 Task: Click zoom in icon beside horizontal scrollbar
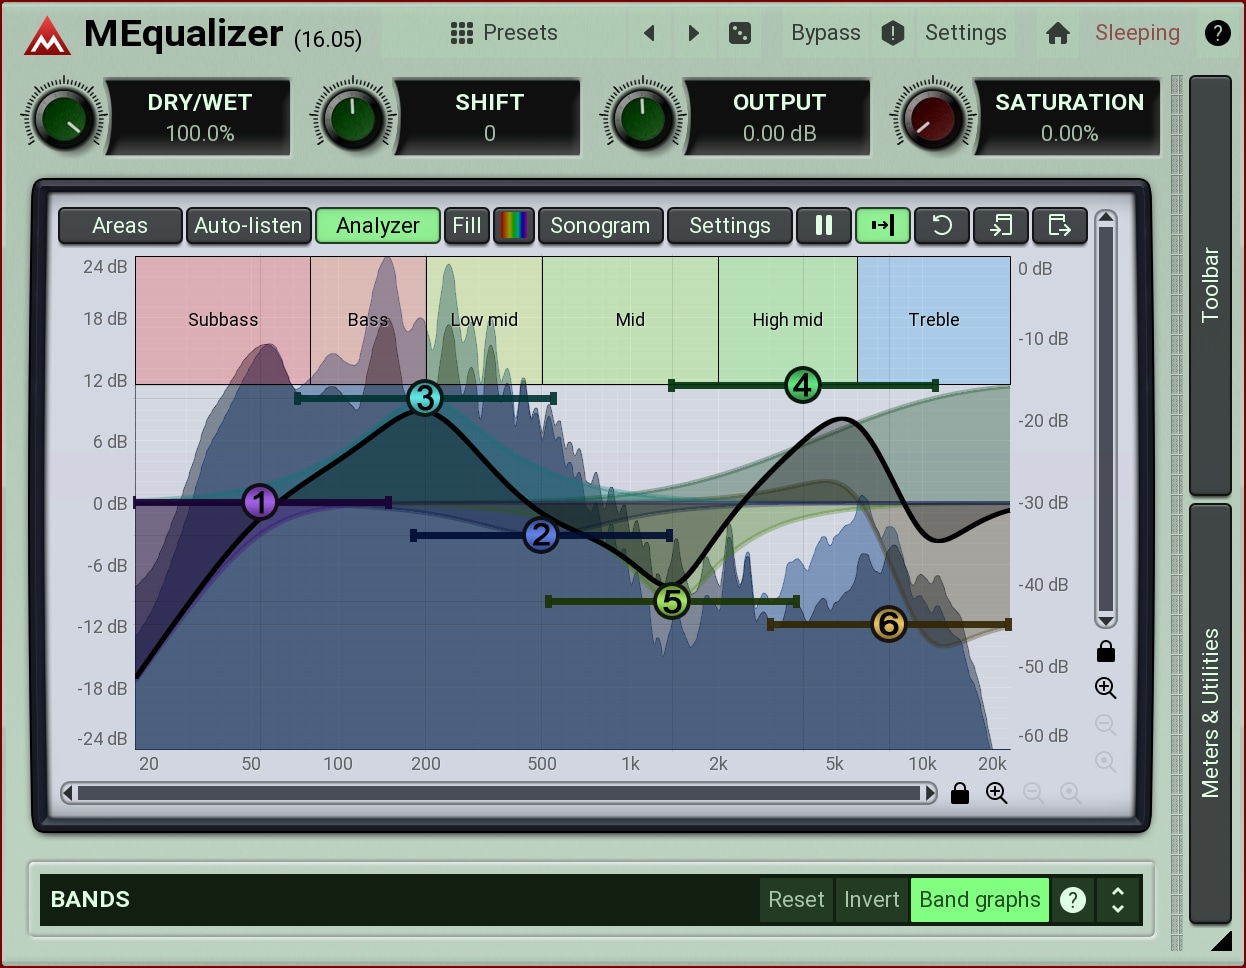pos(997,793)
